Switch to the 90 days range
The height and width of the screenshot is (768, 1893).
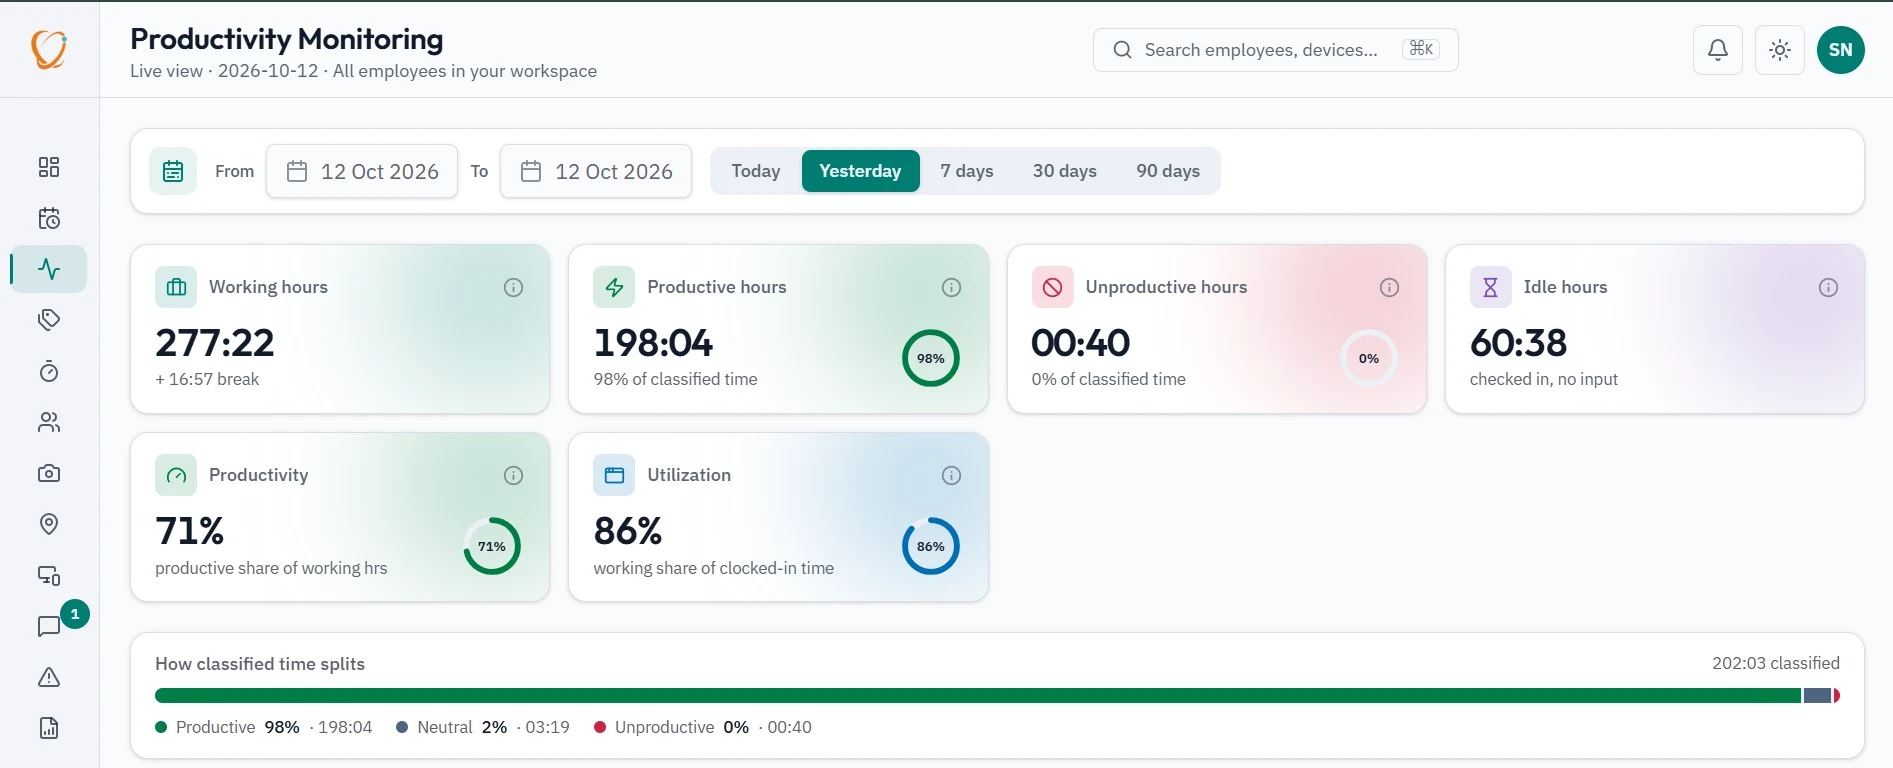click(x=1168, y=171)
